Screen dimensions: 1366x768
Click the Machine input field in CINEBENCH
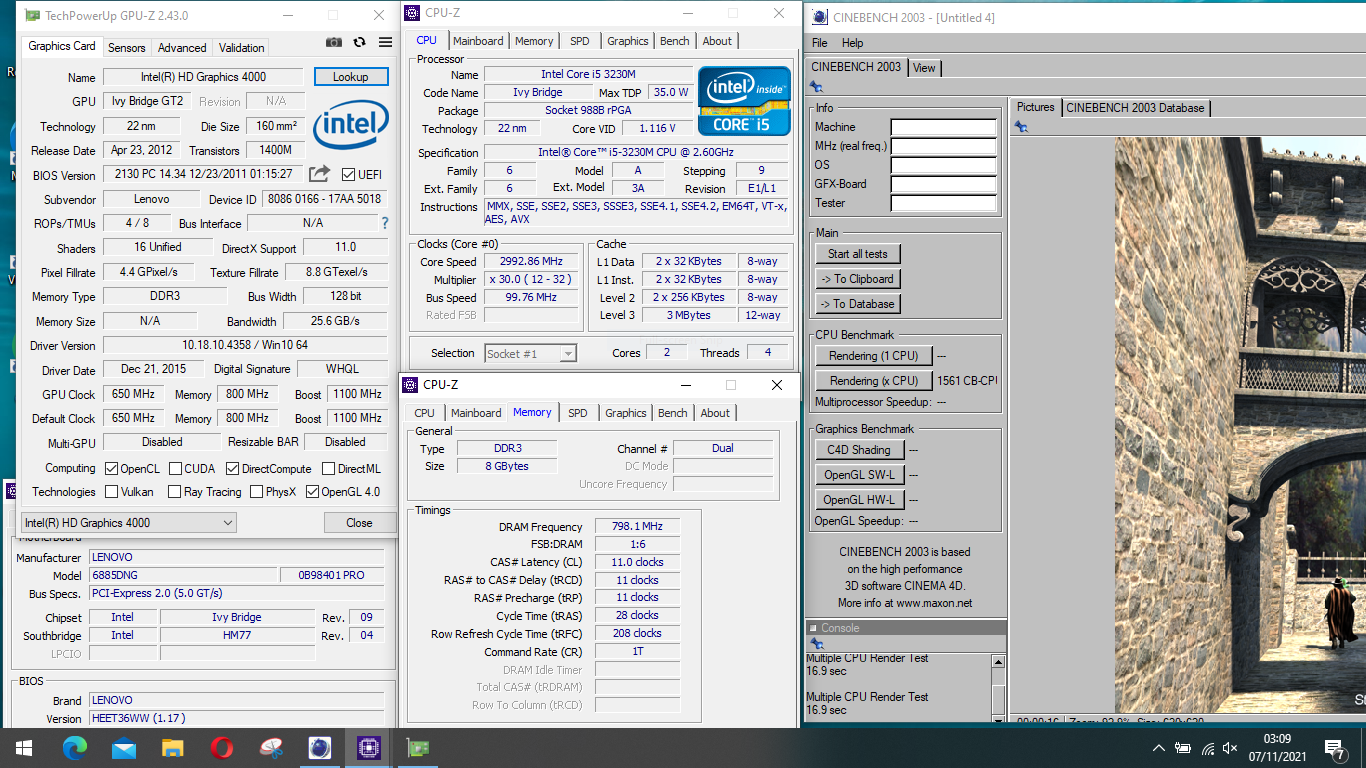click(944, 127)
